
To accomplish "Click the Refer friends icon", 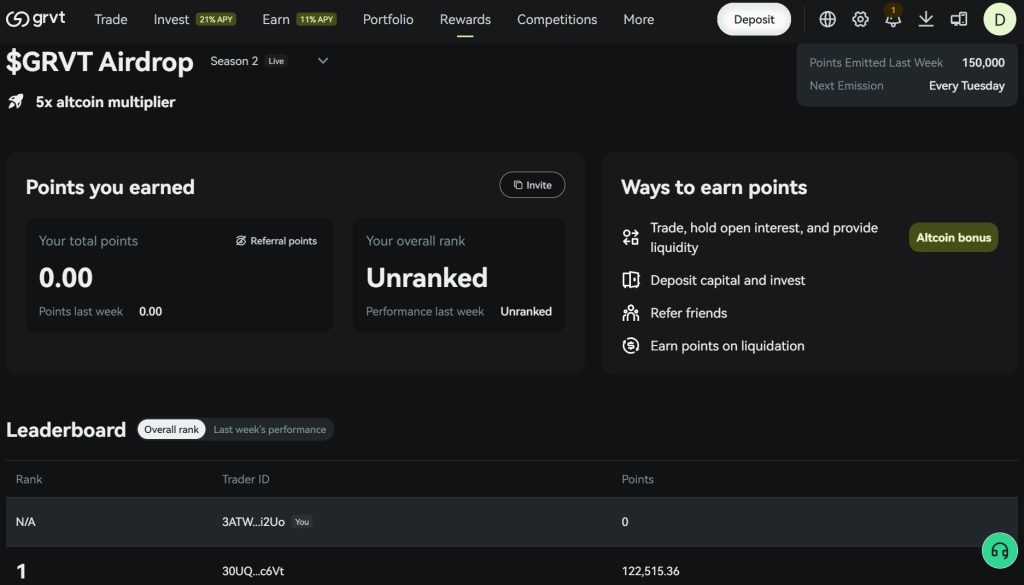I will (x=630, y=313).
